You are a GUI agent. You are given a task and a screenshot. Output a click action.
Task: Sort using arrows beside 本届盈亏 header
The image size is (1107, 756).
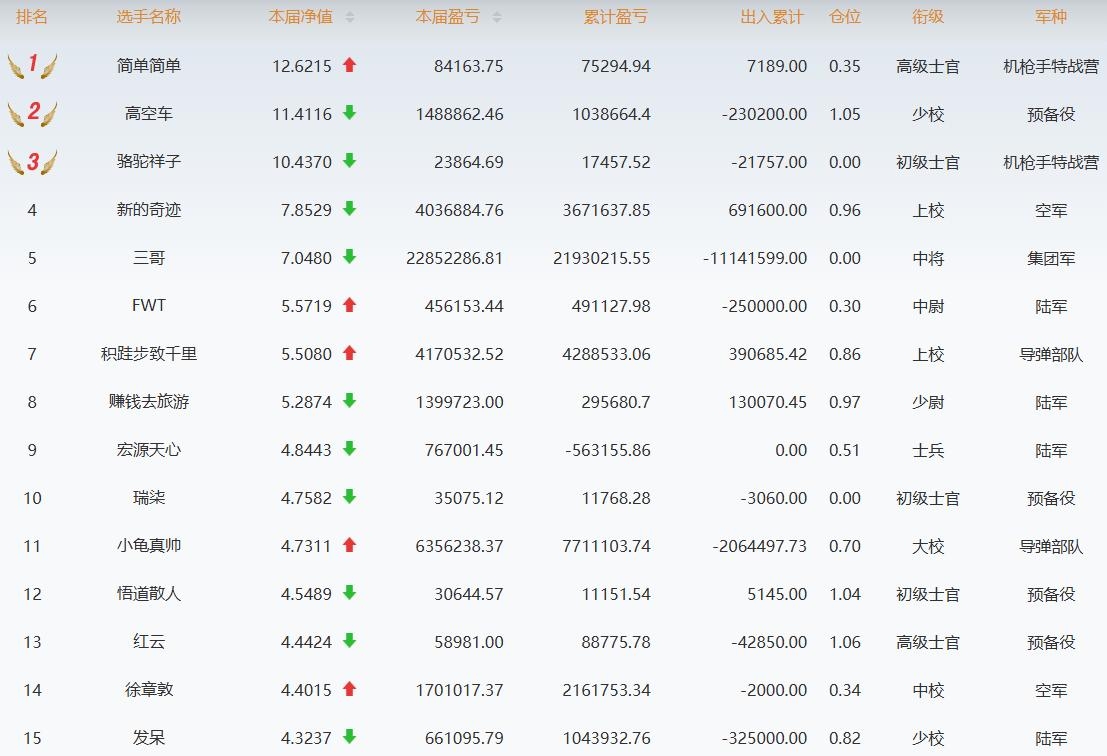(497, 17)
